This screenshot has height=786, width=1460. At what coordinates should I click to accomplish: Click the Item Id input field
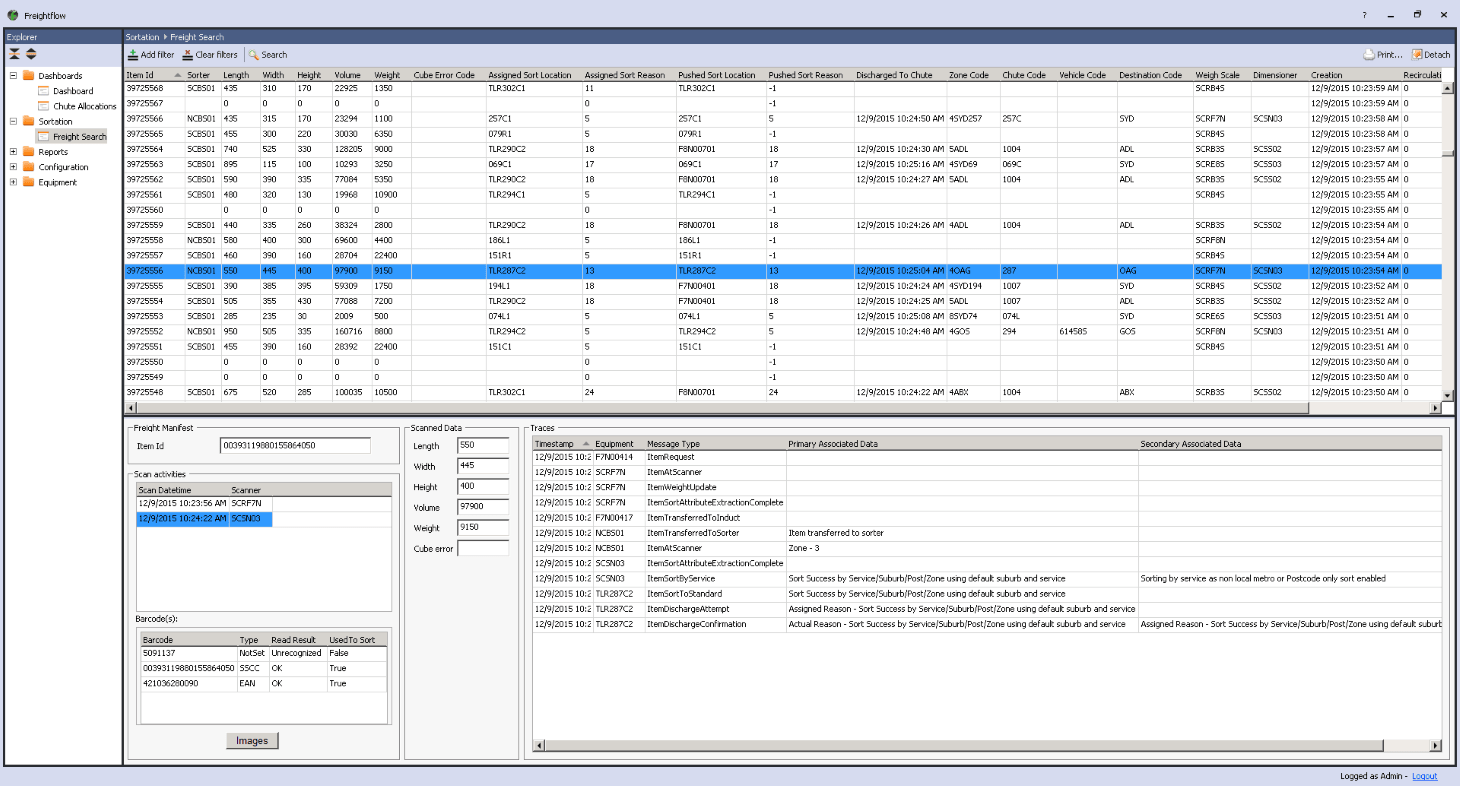295,446
